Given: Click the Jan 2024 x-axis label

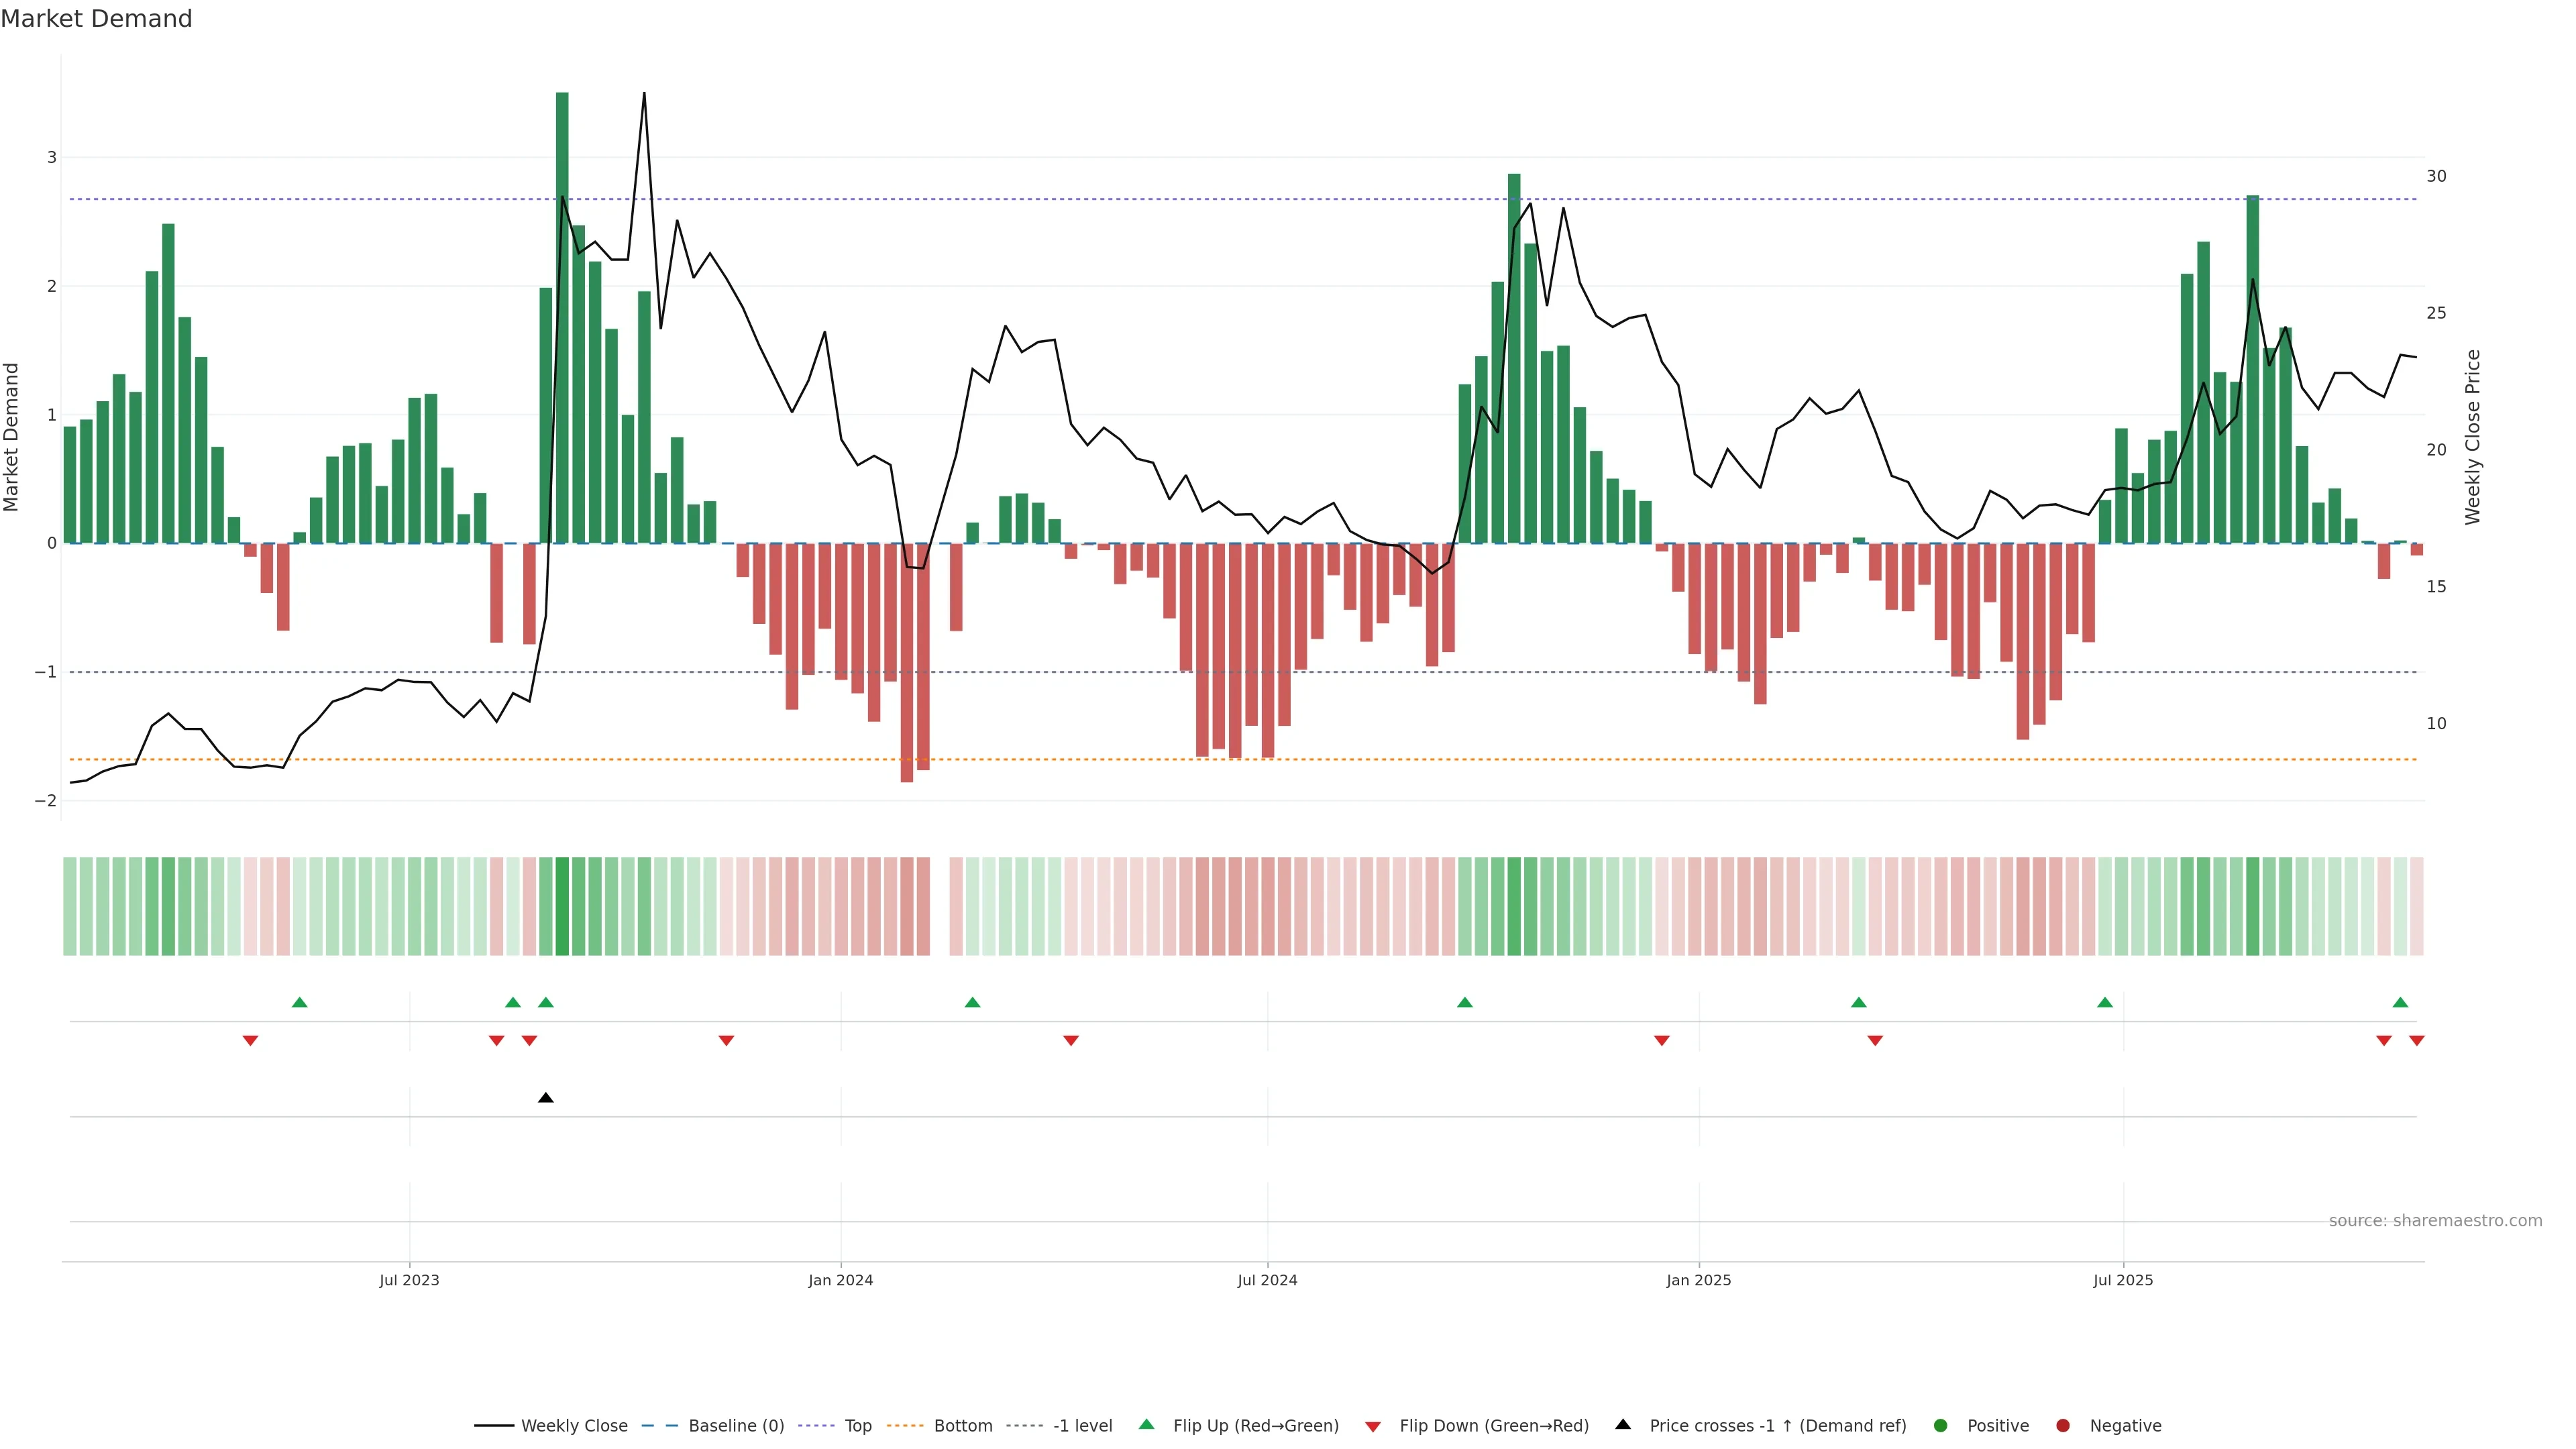Looking at the screenshot, I should click(x=840, y=1280).
